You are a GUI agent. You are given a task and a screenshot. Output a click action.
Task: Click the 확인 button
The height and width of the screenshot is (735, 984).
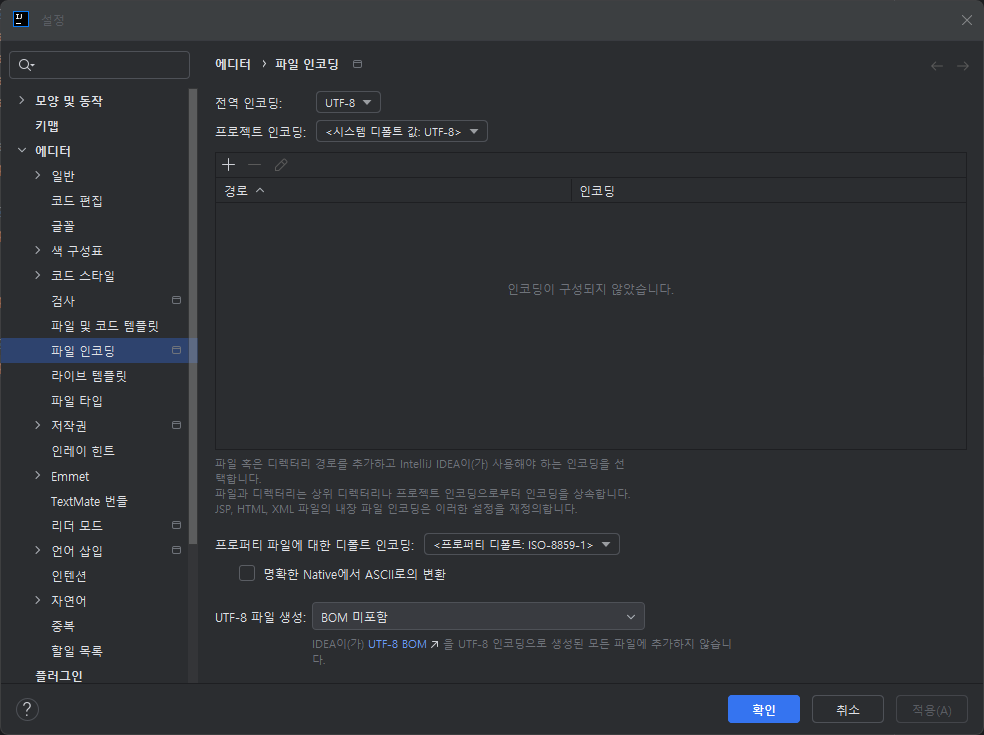pyautogui.click(x=764, y=709)
